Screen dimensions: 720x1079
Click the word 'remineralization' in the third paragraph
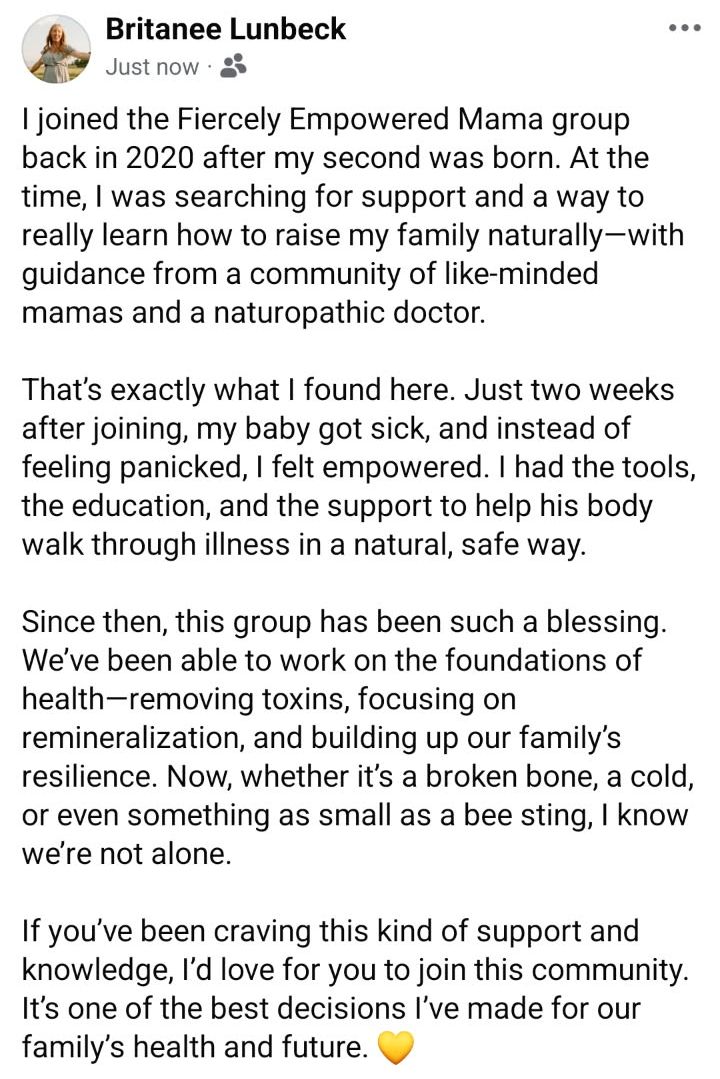134,738
